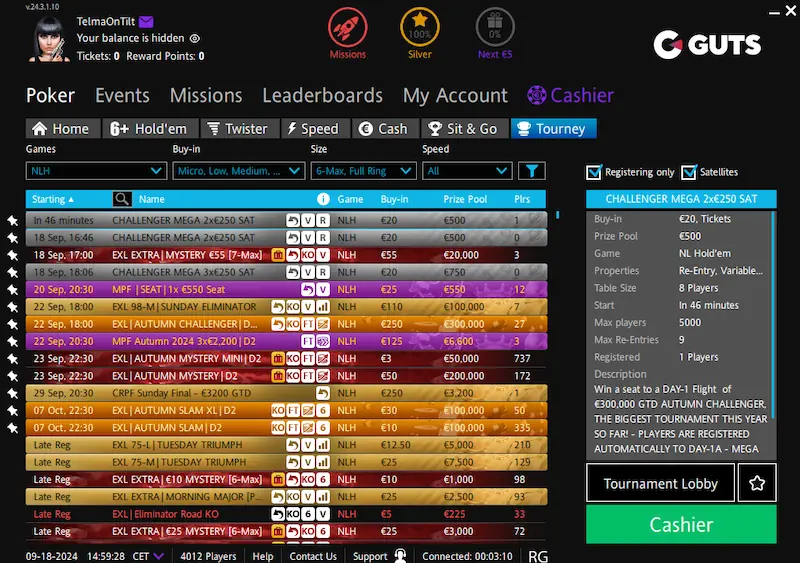Click the FT icon on MPF Autumn 2024 row

pyautogui.click(x=308, y=341)
